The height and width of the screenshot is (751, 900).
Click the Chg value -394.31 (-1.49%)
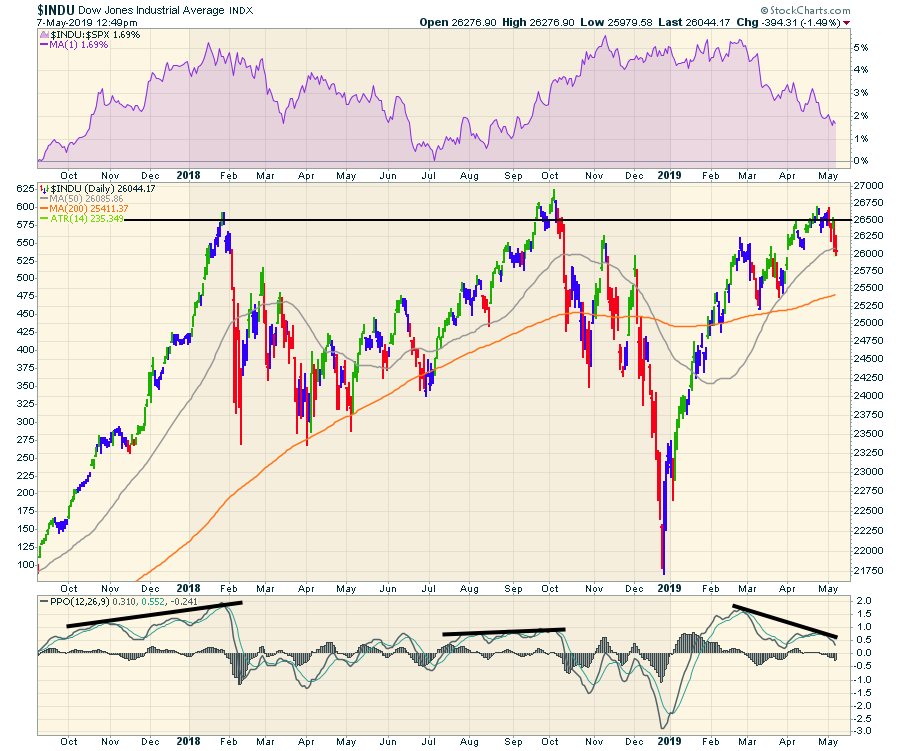click(x=800, y=22)
